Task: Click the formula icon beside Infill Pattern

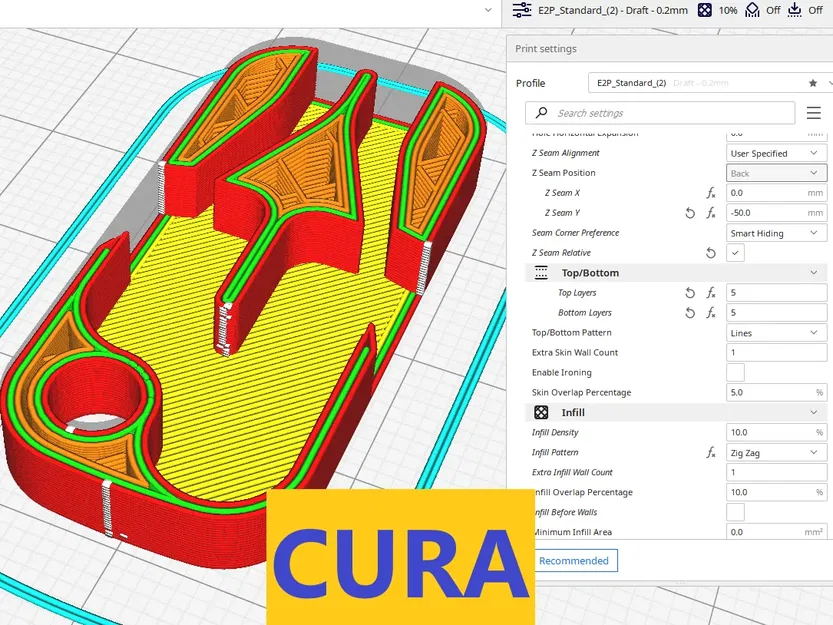Action: (x=711, y=453)
